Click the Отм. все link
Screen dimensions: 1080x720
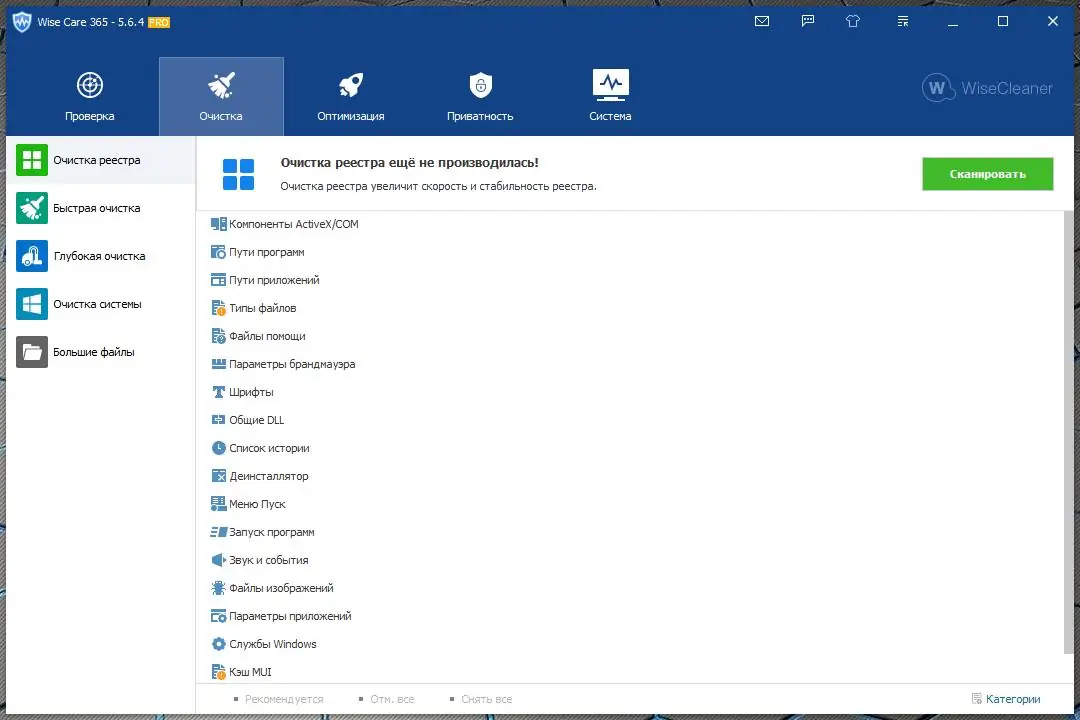point(392,699)
